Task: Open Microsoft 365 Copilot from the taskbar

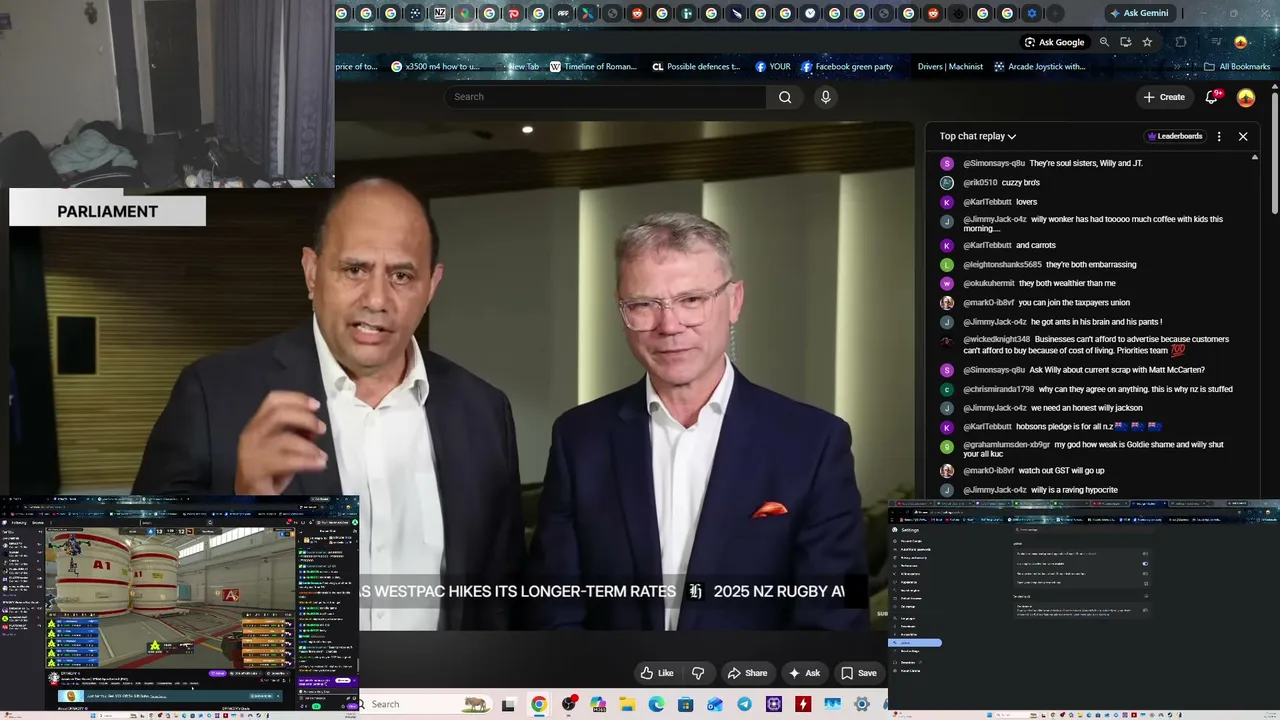Action: 598,705
